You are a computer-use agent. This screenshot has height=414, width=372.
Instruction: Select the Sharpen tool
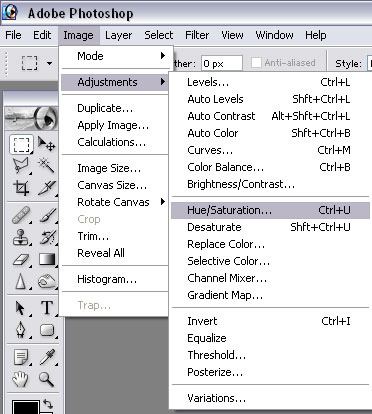21,281
